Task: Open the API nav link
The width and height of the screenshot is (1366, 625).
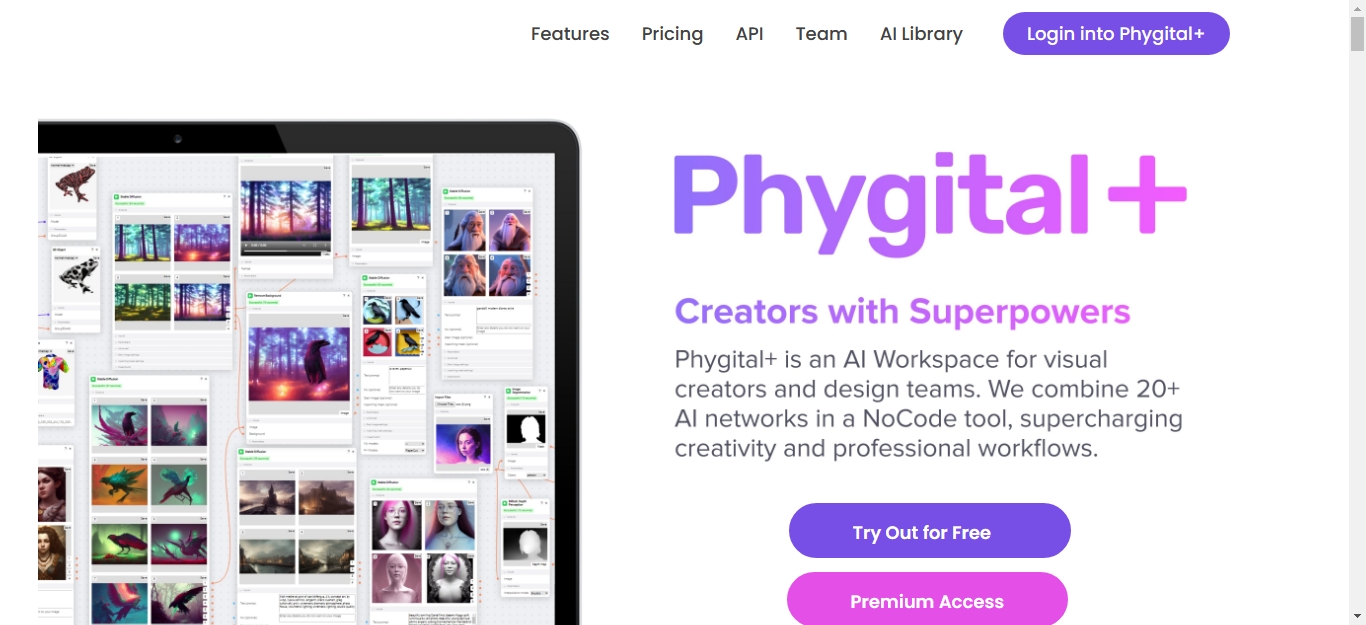Action: (749, 34)
